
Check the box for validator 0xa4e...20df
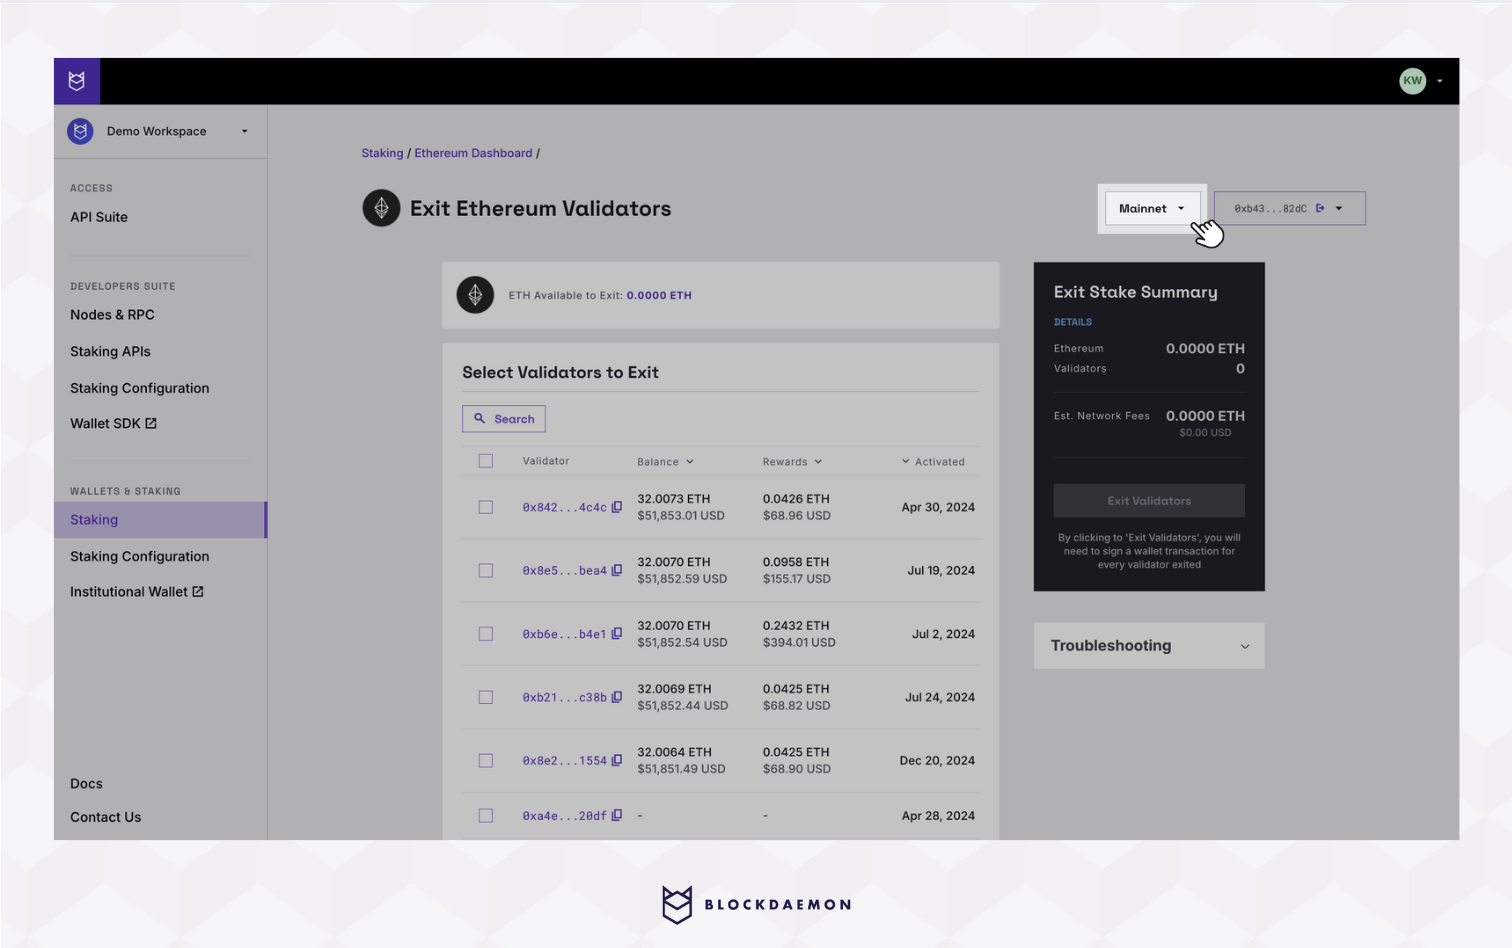click(x=486, y=815)
